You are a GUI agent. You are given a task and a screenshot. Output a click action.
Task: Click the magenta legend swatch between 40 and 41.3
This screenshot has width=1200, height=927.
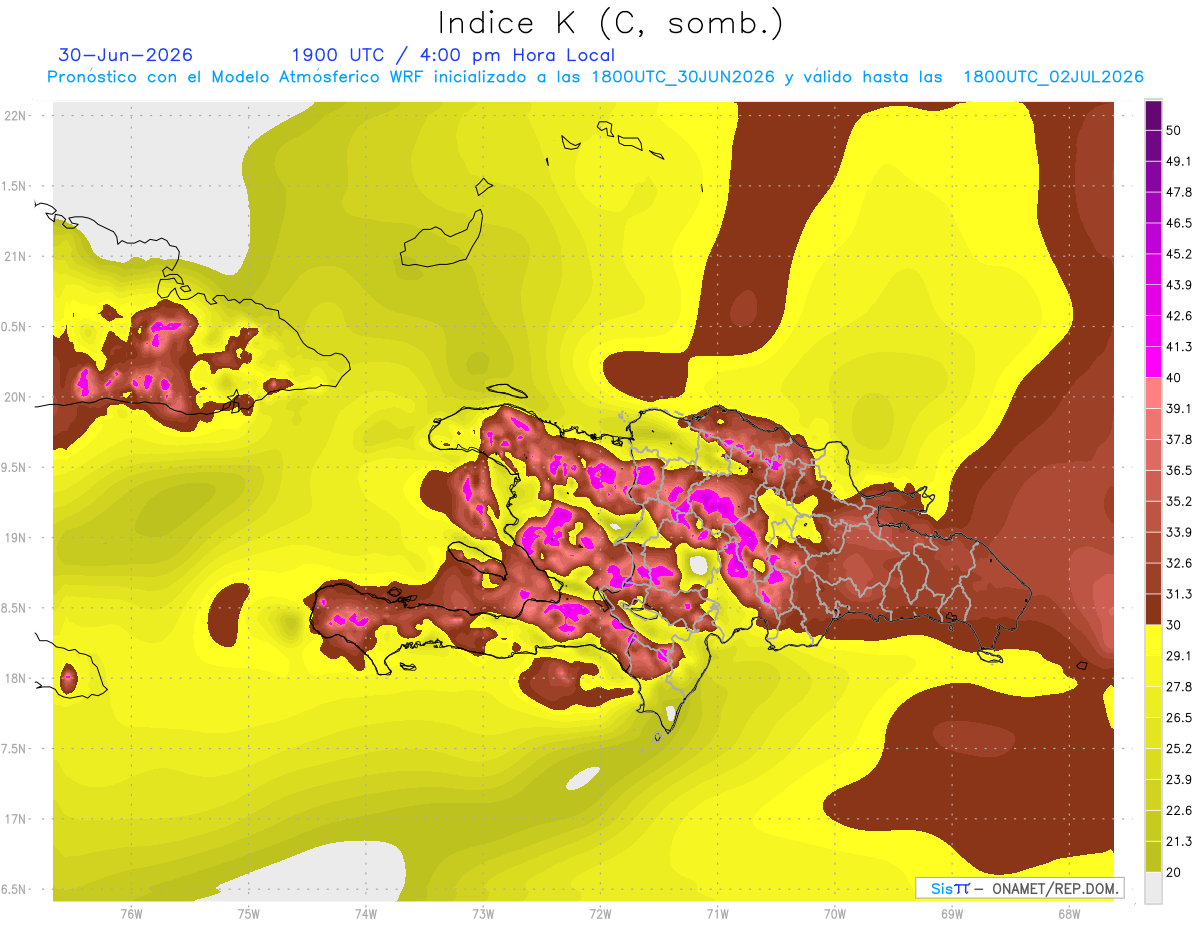pos(1153,362)
